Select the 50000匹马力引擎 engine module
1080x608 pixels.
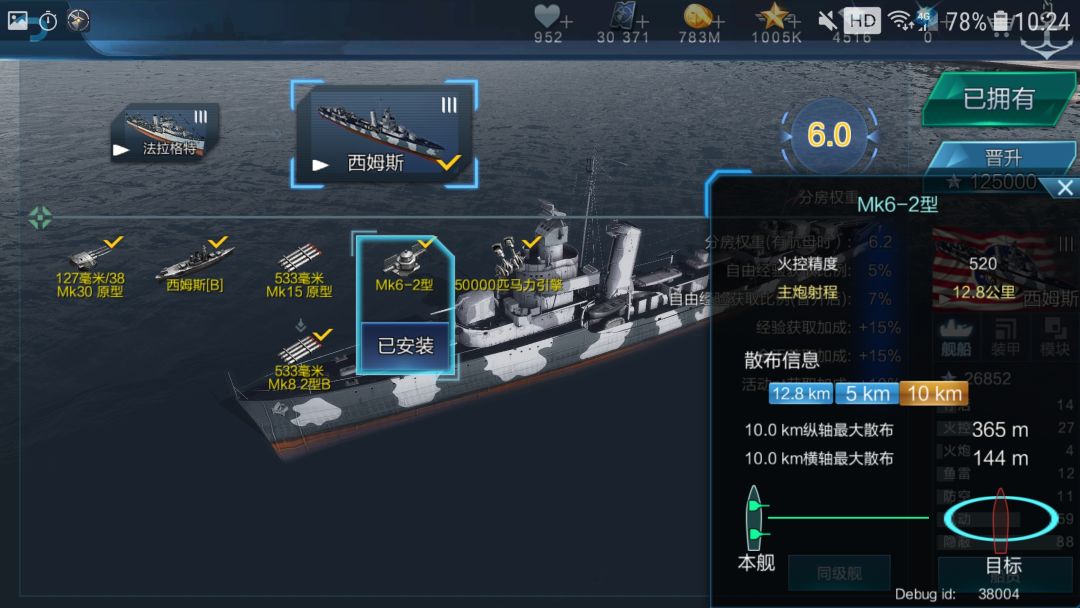pos(509,265)
